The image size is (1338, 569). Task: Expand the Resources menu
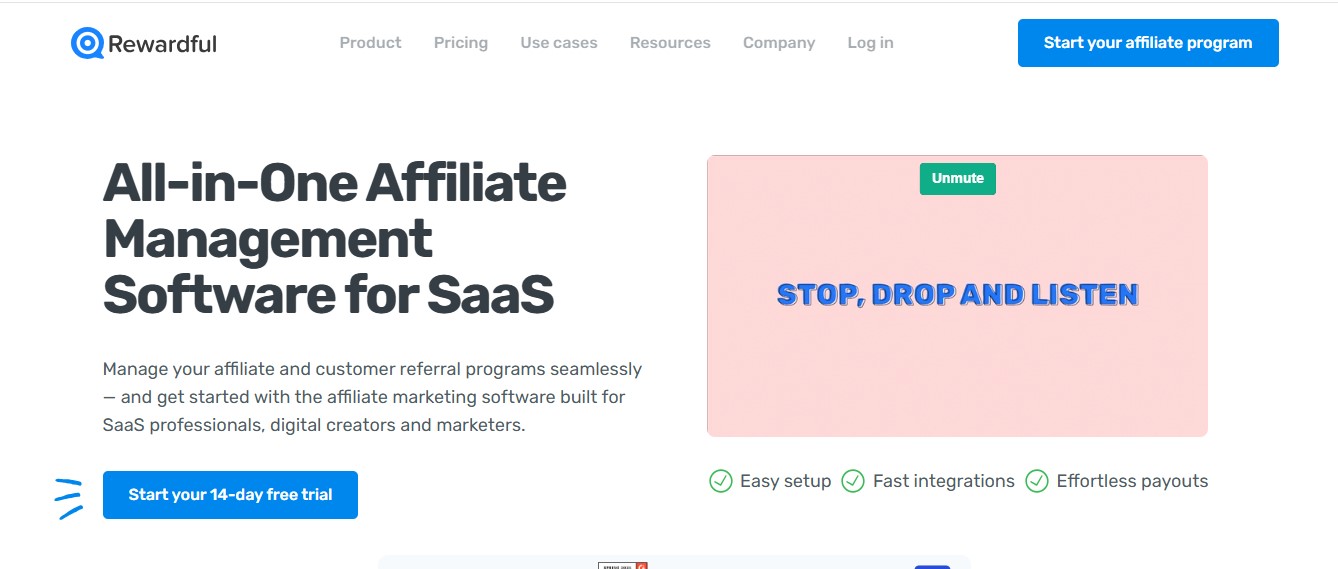(x=670, y=43)
